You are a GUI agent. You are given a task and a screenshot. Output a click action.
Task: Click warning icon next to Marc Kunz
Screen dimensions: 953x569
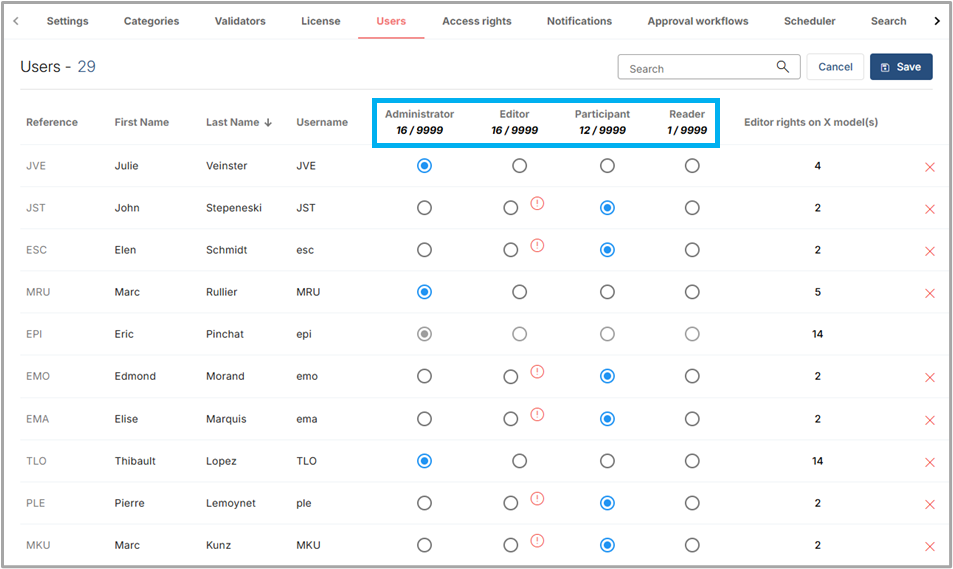(537, 541)
